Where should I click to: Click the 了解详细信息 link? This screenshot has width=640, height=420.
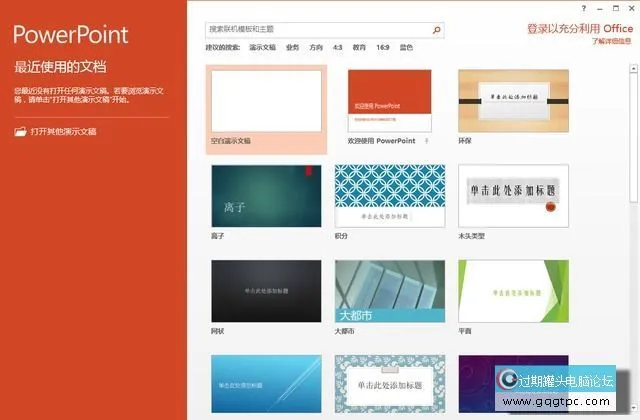pos(612,41)
